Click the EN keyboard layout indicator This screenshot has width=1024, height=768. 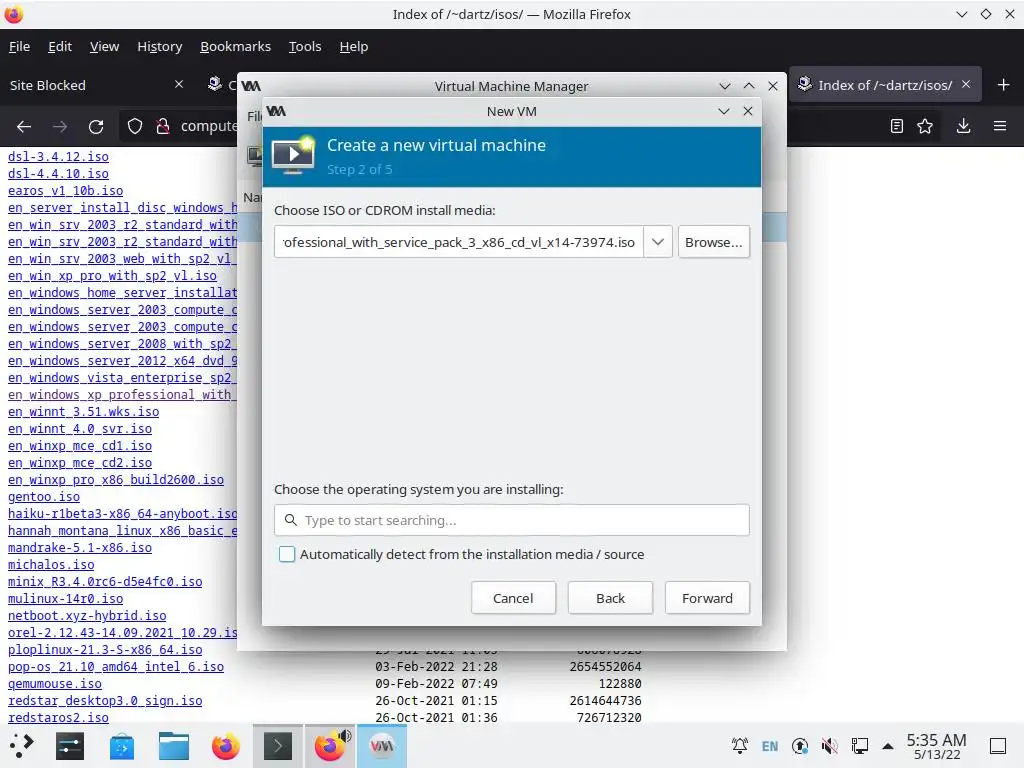pos(770,746)
